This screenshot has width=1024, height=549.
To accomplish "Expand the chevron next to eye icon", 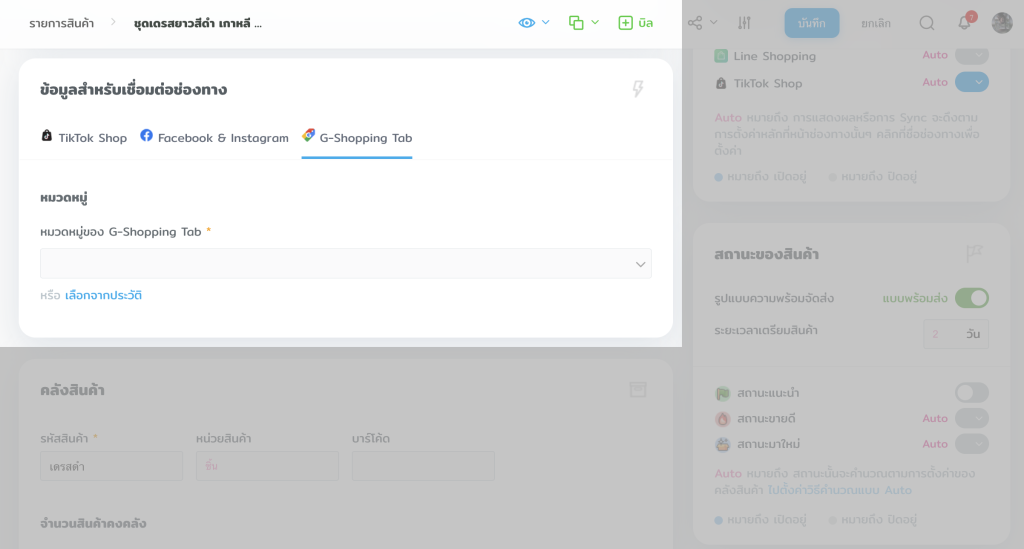I will click(x=546, y=22).
